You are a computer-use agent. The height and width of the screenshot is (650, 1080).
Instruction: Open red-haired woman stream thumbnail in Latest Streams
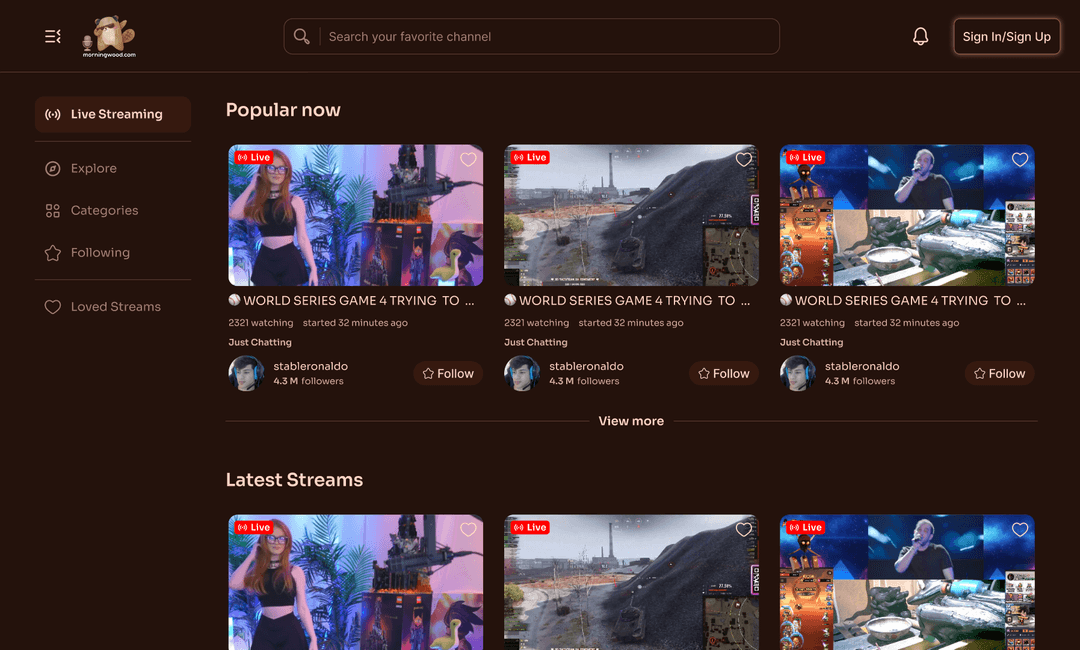point(355,583)
